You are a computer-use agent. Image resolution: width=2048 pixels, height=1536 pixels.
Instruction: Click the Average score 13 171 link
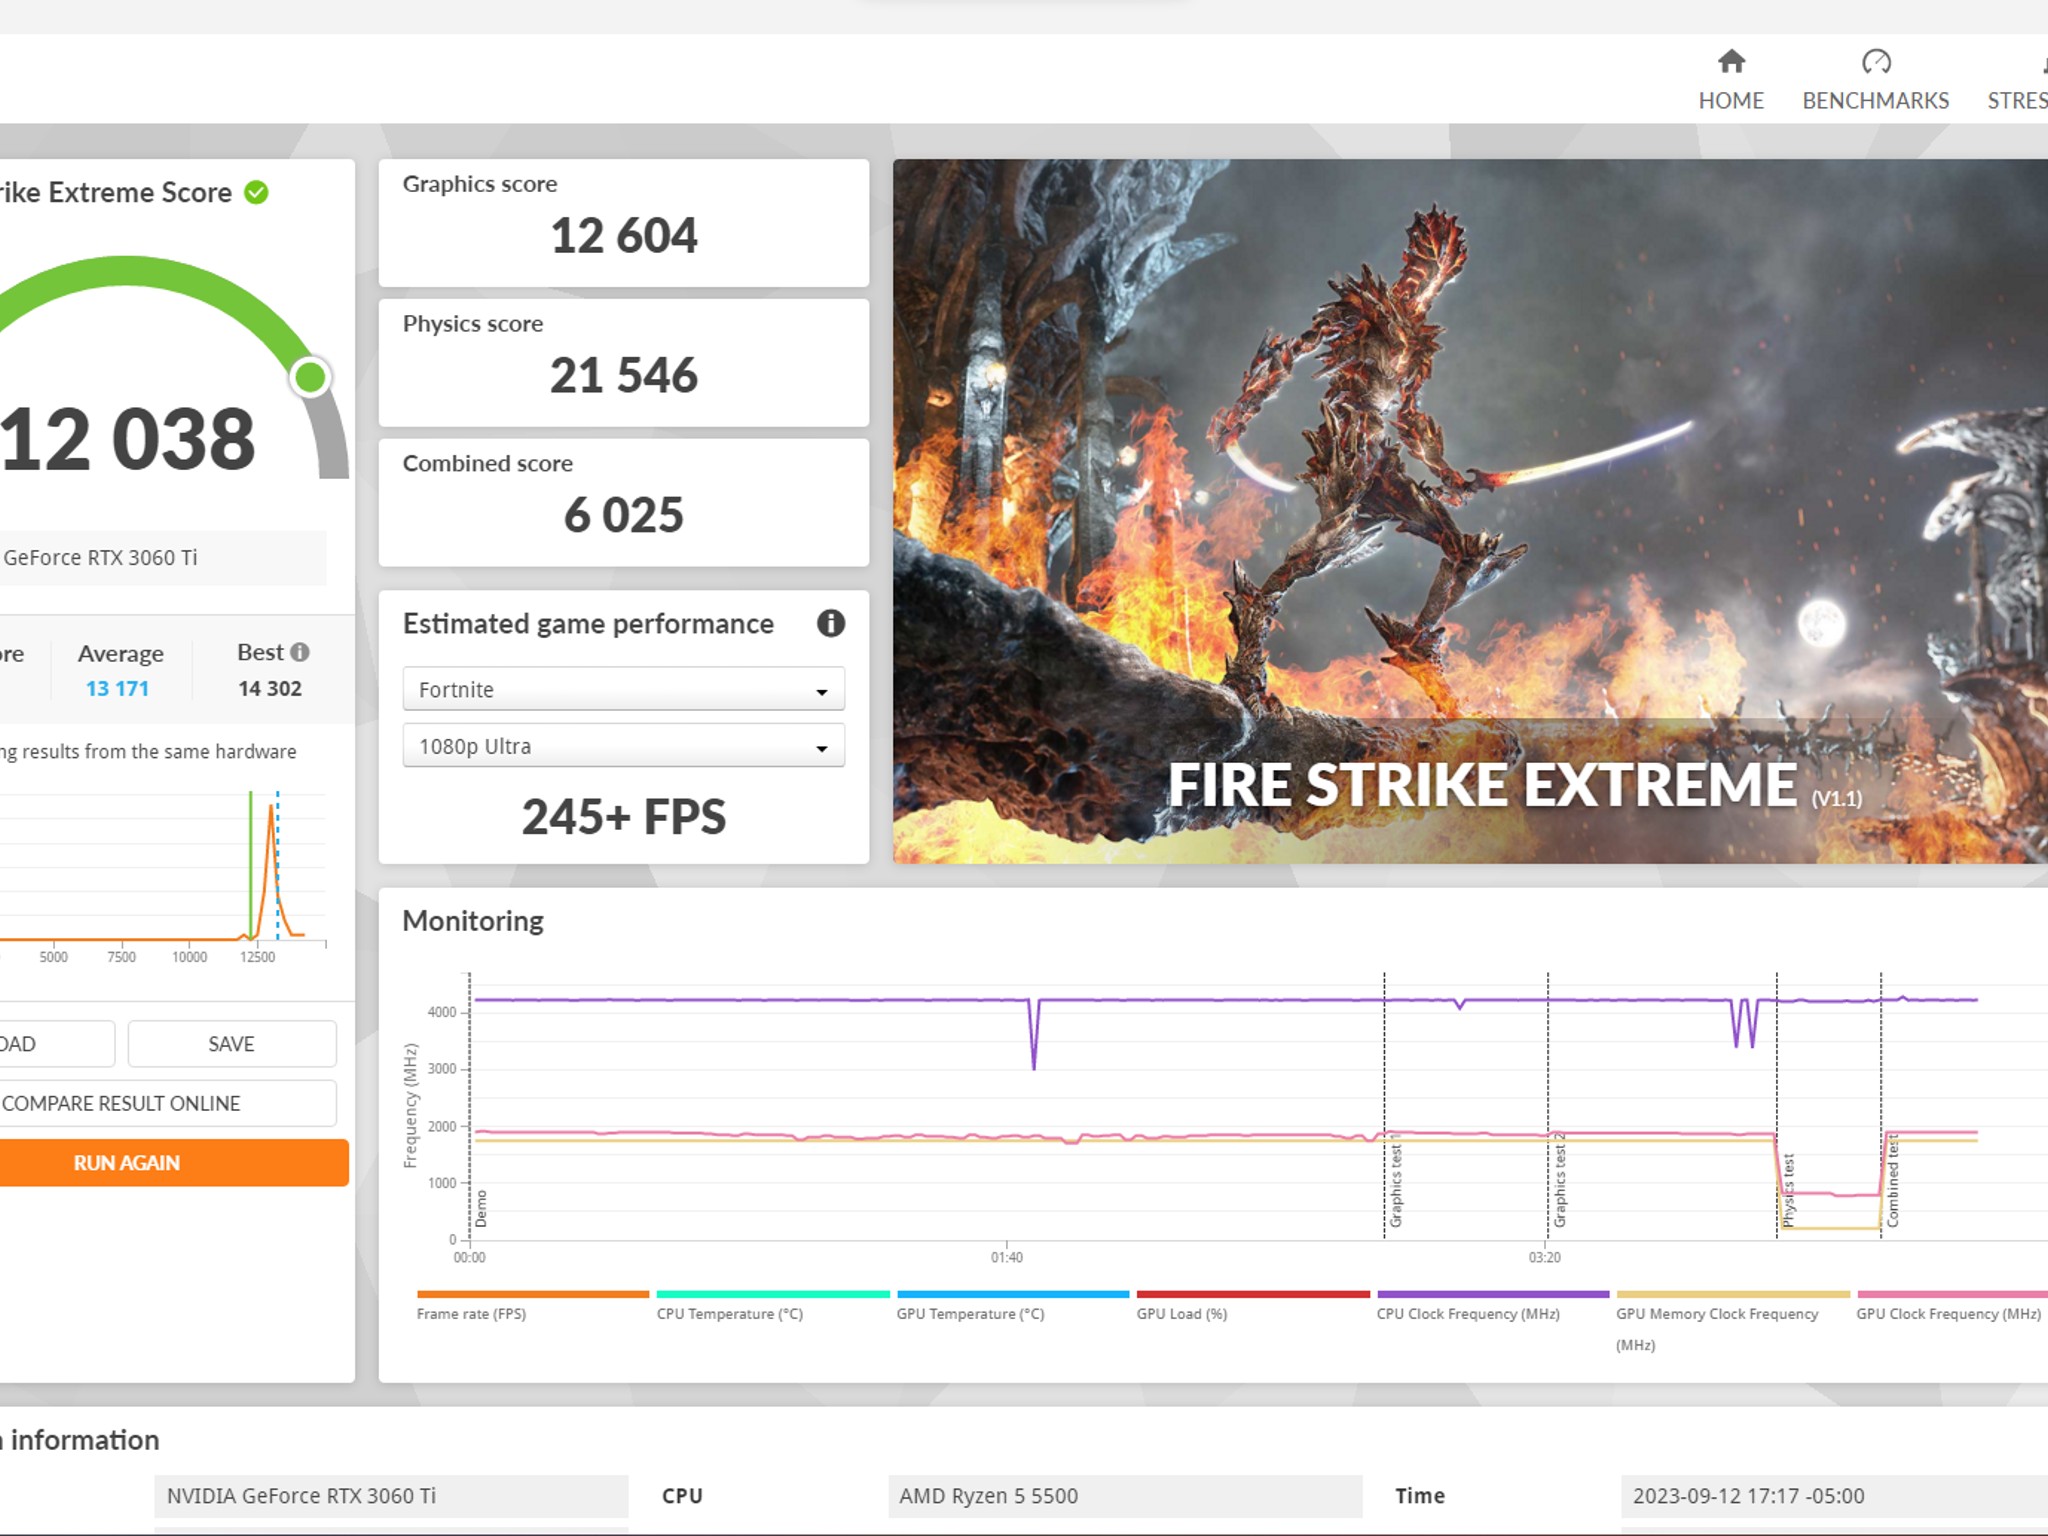tap(119, 688)
